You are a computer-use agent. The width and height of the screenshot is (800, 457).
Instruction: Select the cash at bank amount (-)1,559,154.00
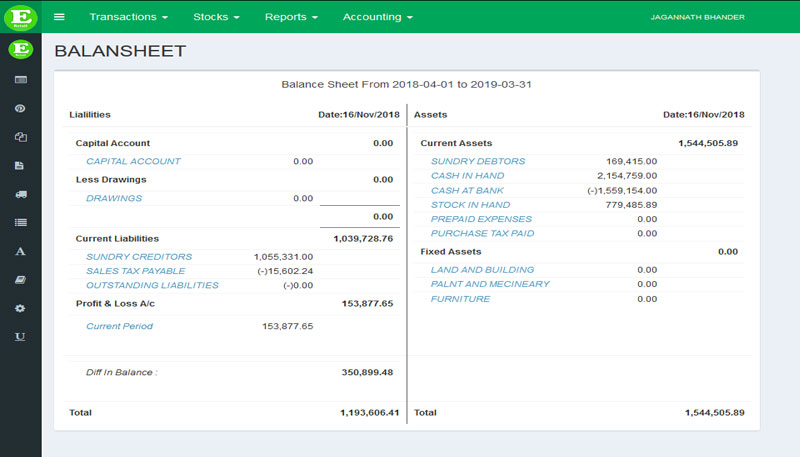622,190
